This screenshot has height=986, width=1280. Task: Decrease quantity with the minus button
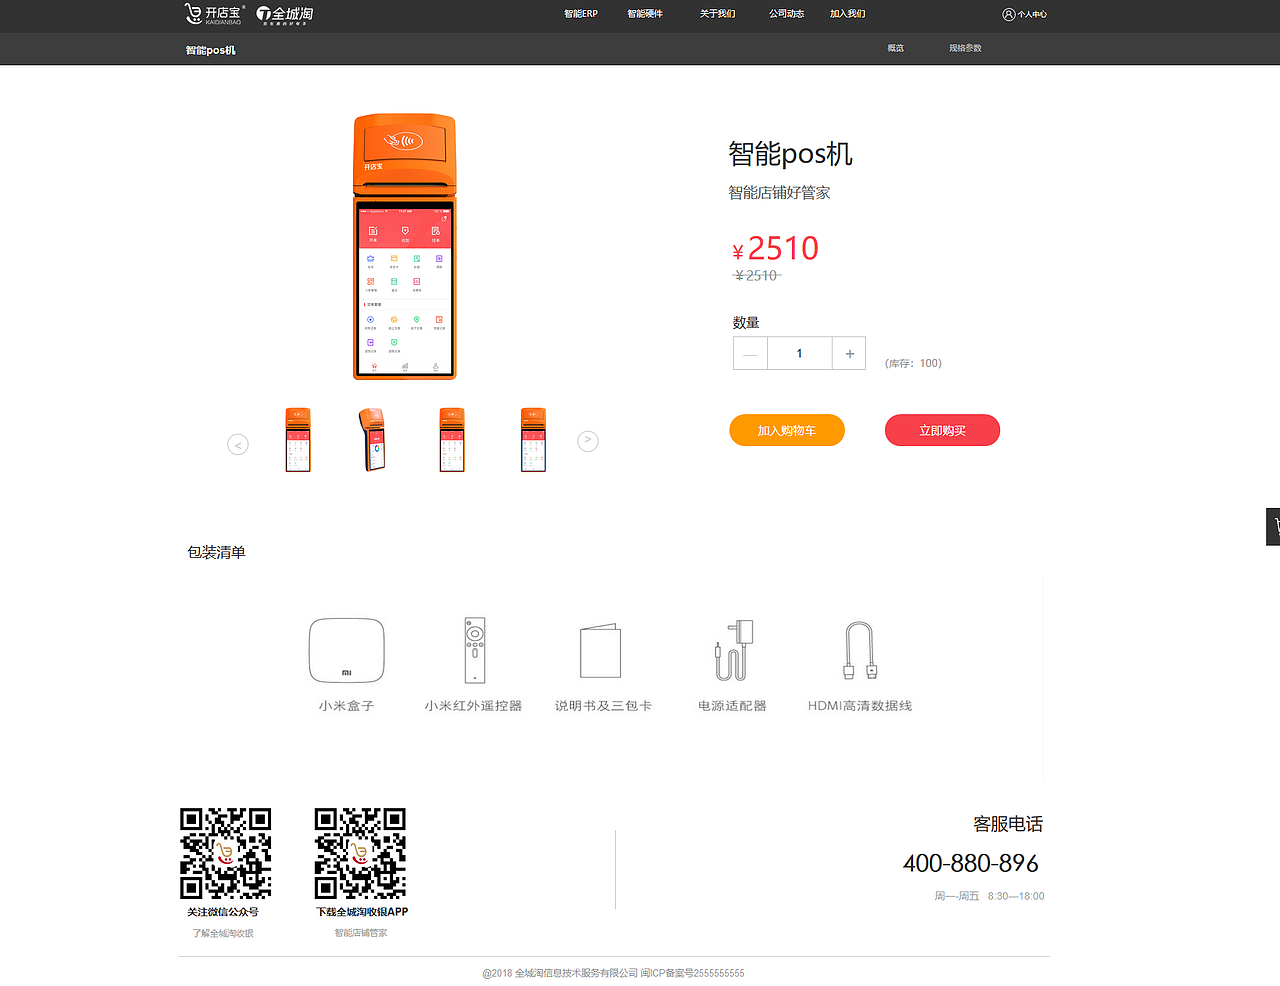pos(750,353)
